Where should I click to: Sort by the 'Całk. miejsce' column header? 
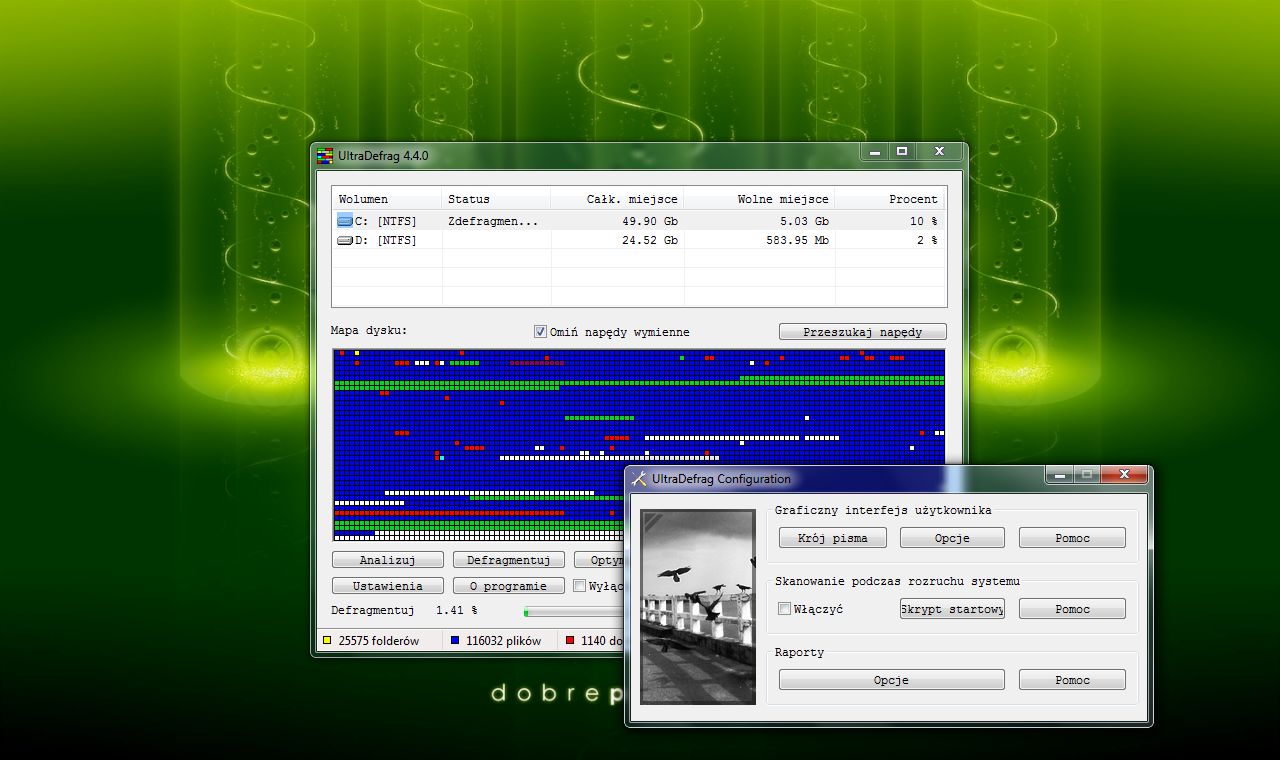(x=617, y=199)
